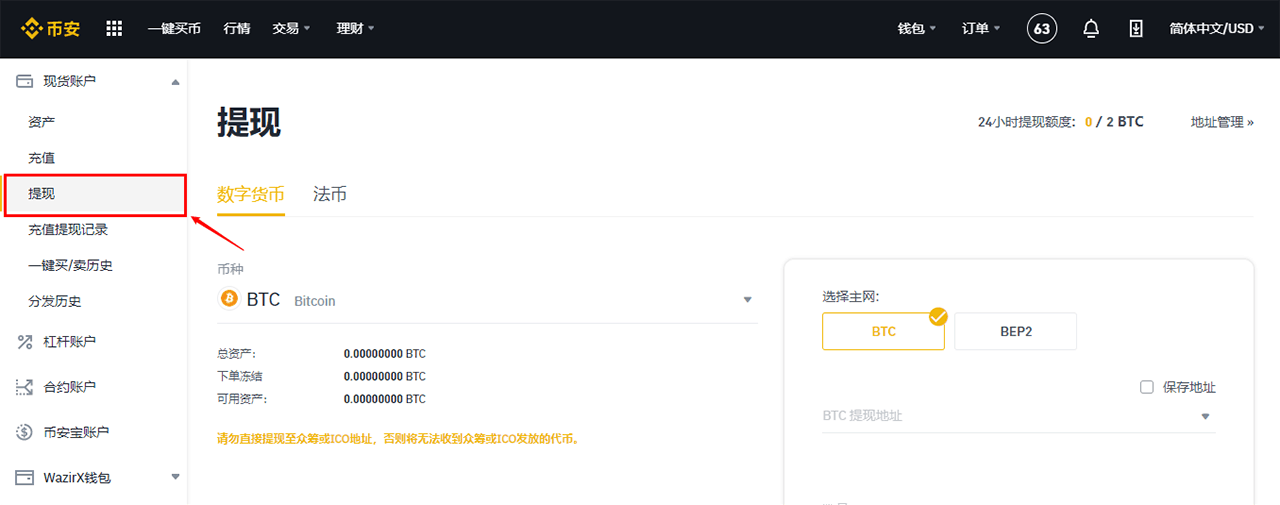Open 币安宝账户 in the sidebar

pos(76,432)
